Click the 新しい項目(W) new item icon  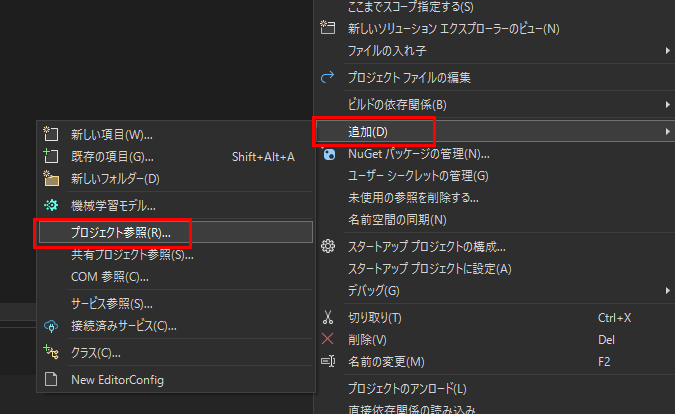[x=51, y=134]
